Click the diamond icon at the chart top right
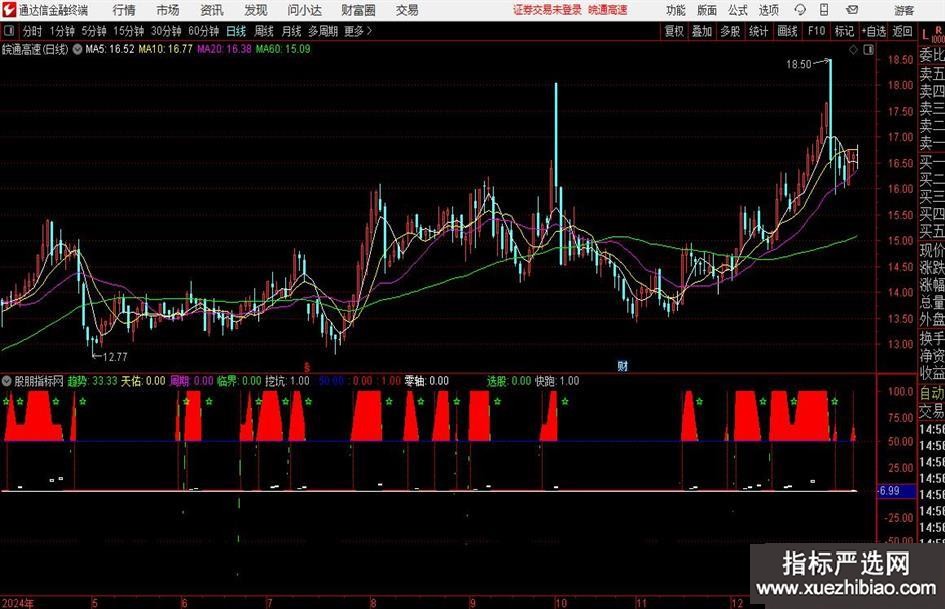 click(x=853, y=50)
